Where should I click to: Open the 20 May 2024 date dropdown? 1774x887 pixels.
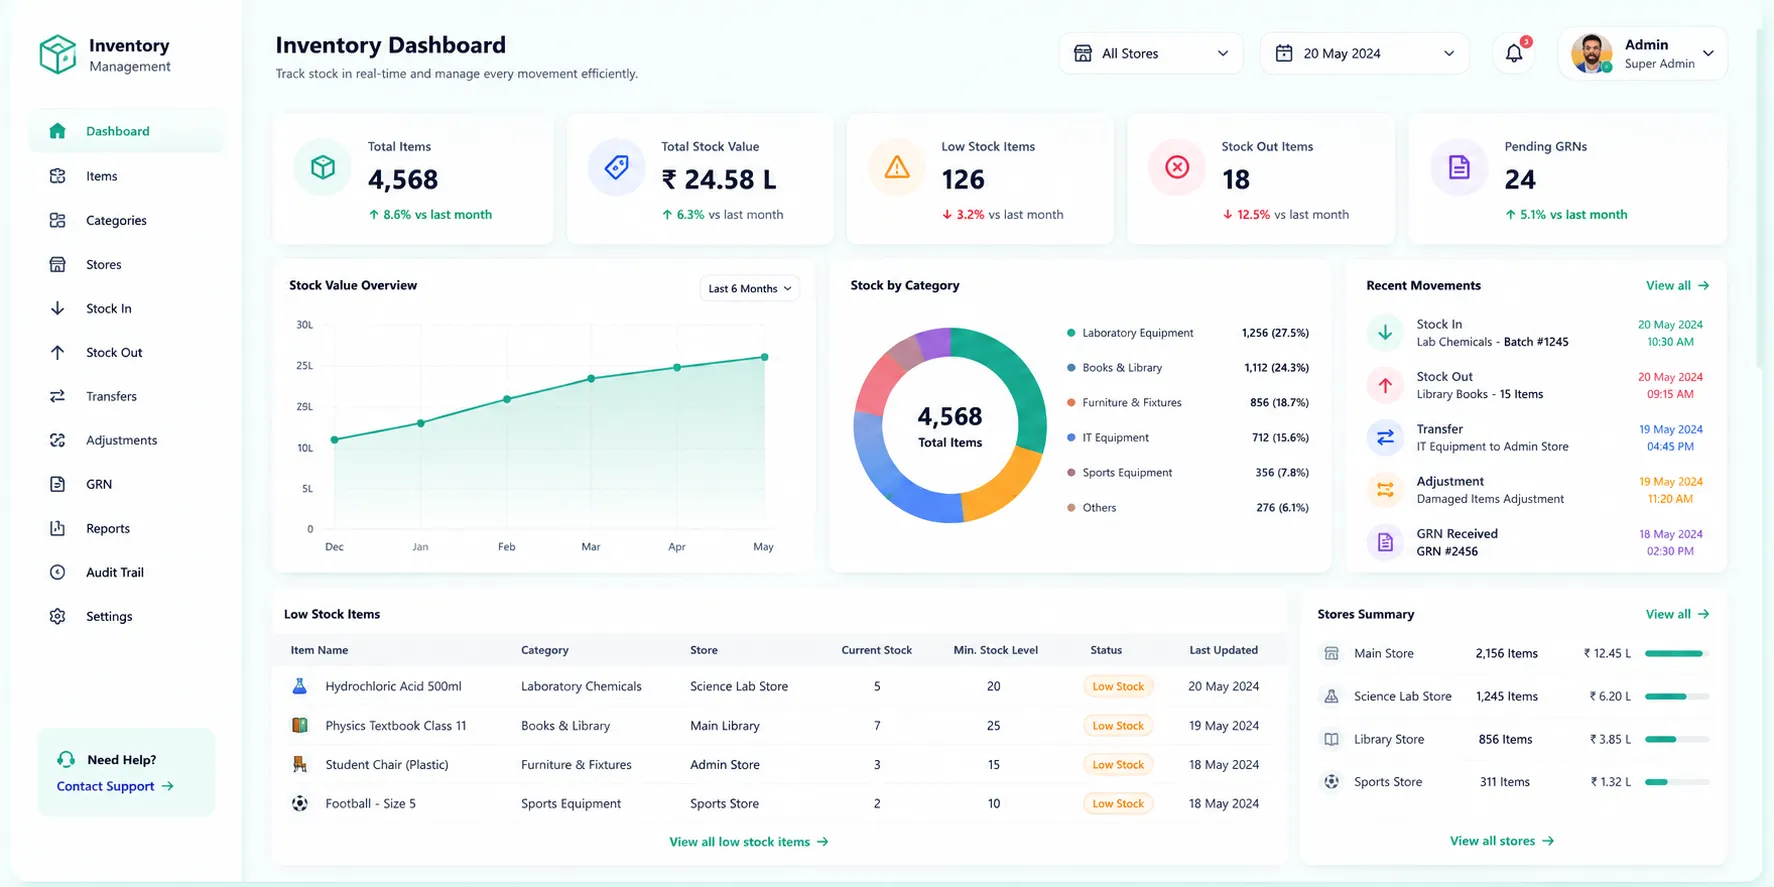click(x=1365, y=53)
